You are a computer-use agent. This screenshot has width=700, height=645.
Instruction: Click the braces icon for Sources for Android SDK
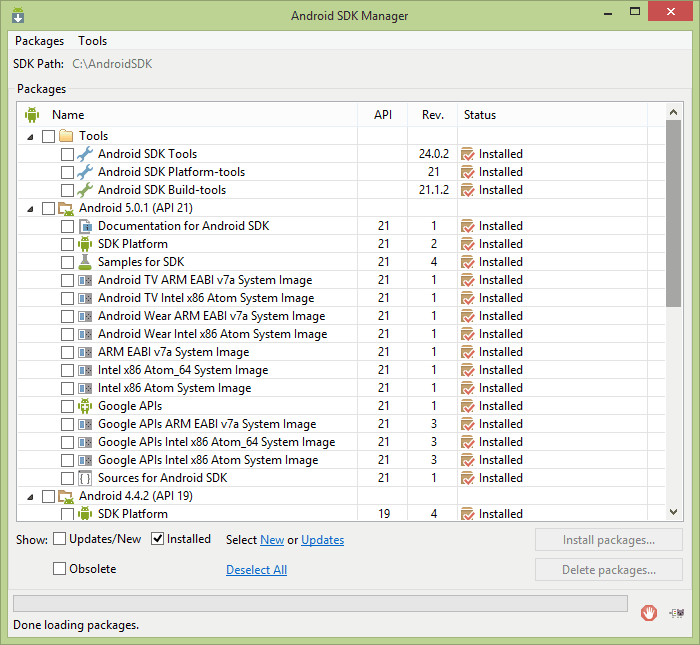tap(85, 478)
